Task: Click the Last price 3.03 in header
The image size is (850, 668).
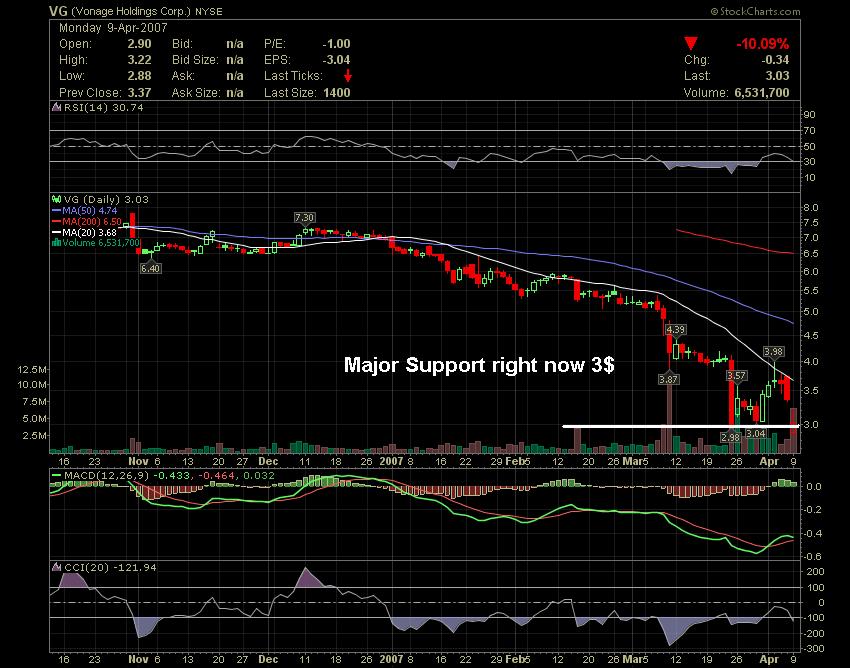Action: click(x=778, y=76)
